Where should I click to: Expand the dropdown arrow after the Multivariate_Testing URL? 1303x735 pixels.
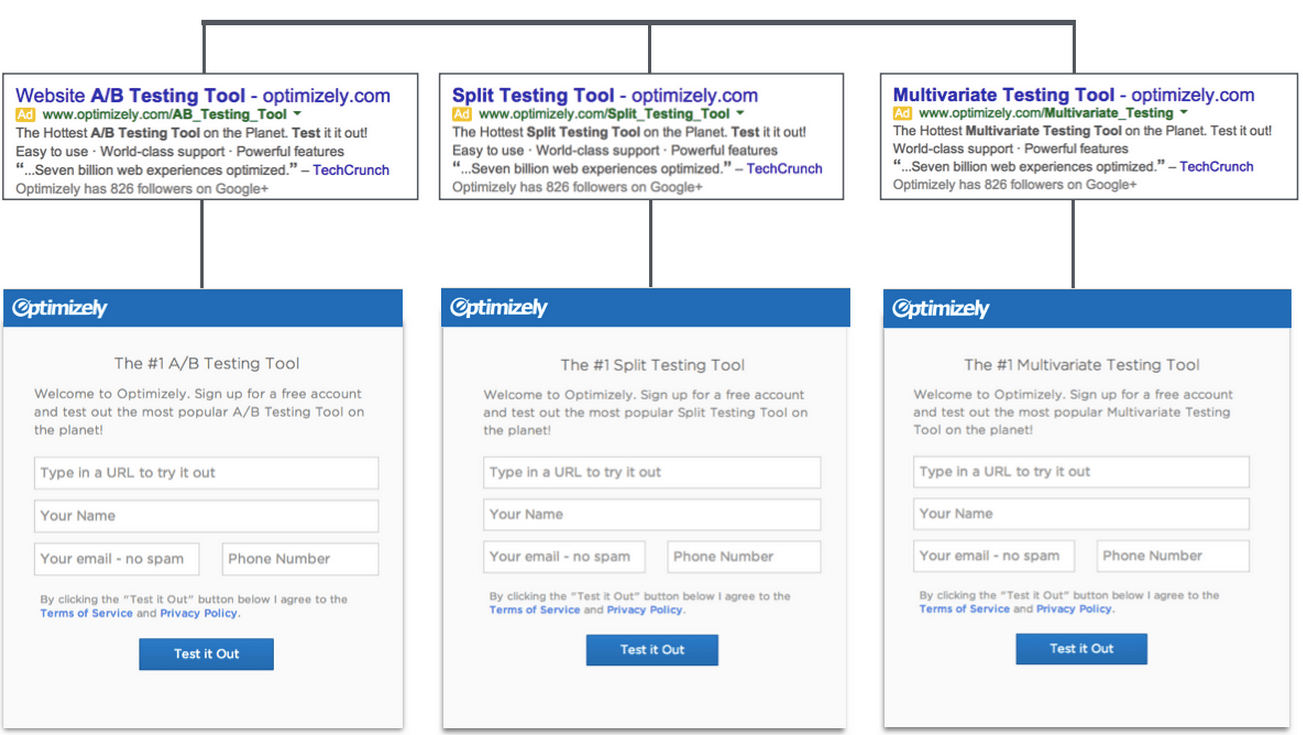tap(1184, 113)
